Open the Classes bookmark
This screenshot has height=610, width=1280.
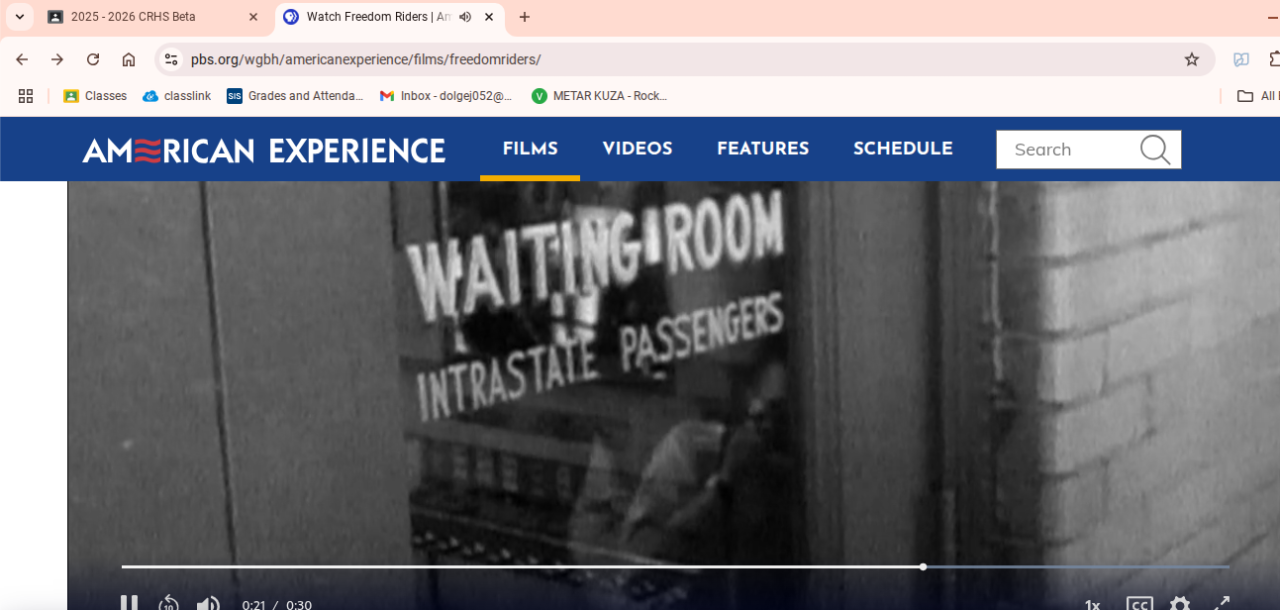click(x=95, y=96)
